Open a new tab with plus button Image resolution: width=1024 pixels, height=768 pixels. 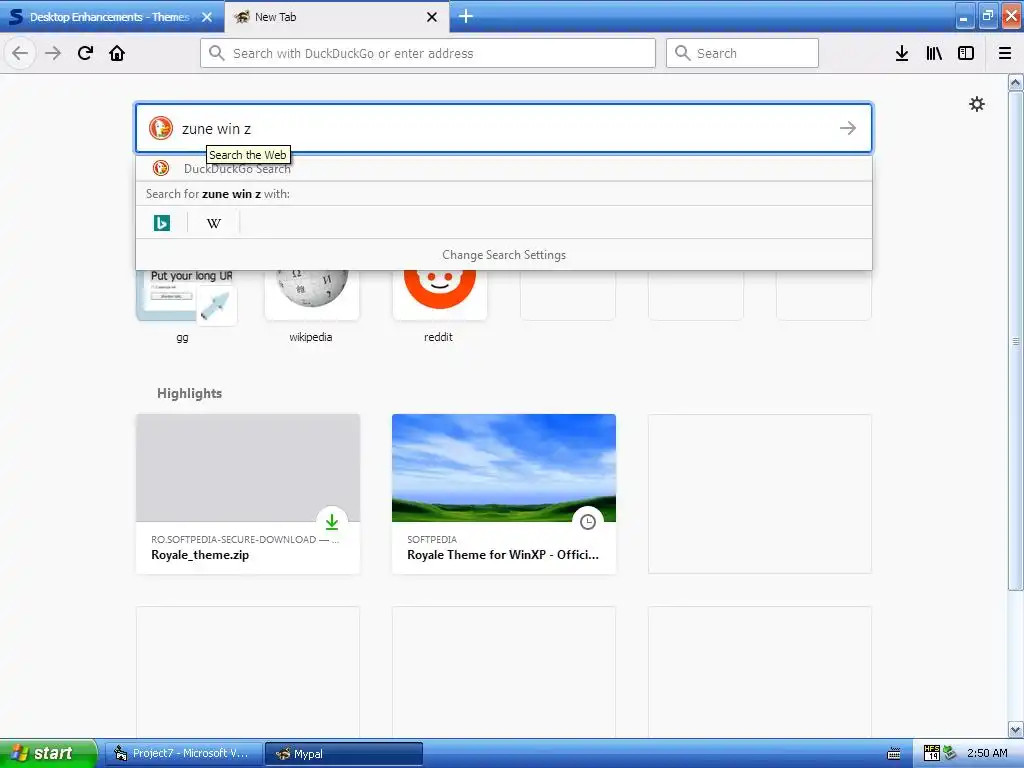click(x=466, y=16)
